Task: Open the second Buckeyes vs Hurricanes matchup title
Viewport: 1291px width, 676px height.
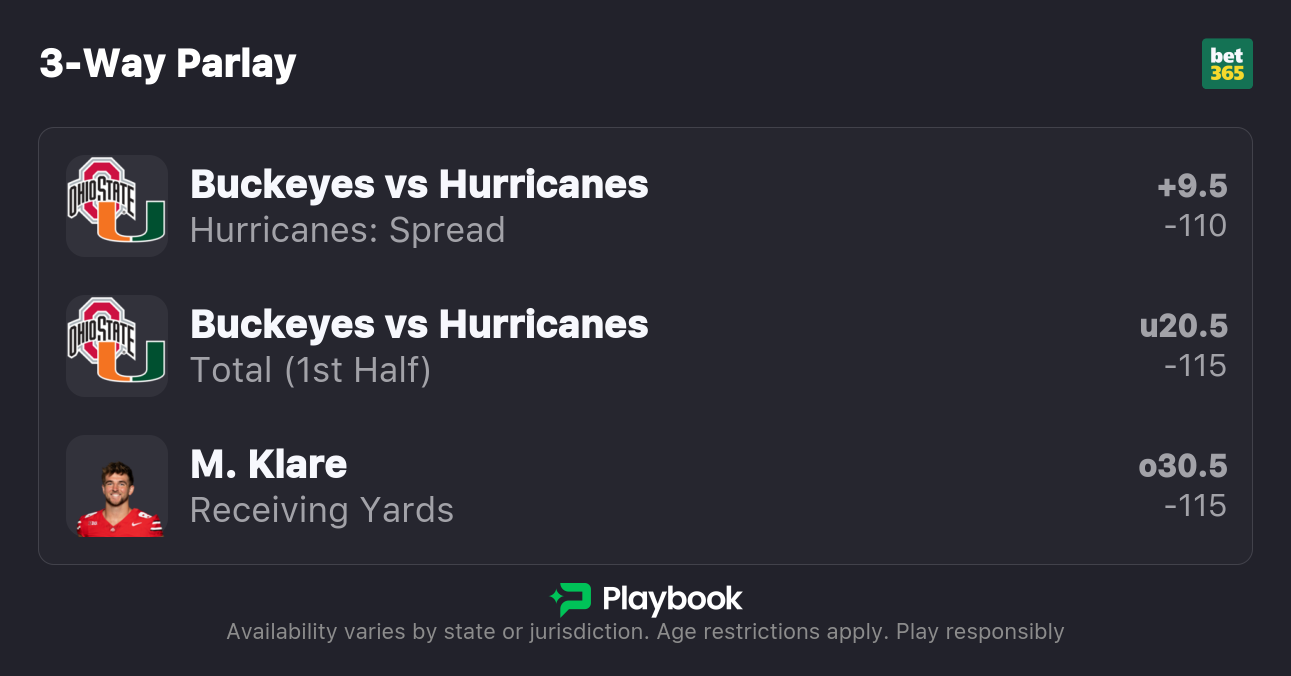Action: click(x=419, y=324)
